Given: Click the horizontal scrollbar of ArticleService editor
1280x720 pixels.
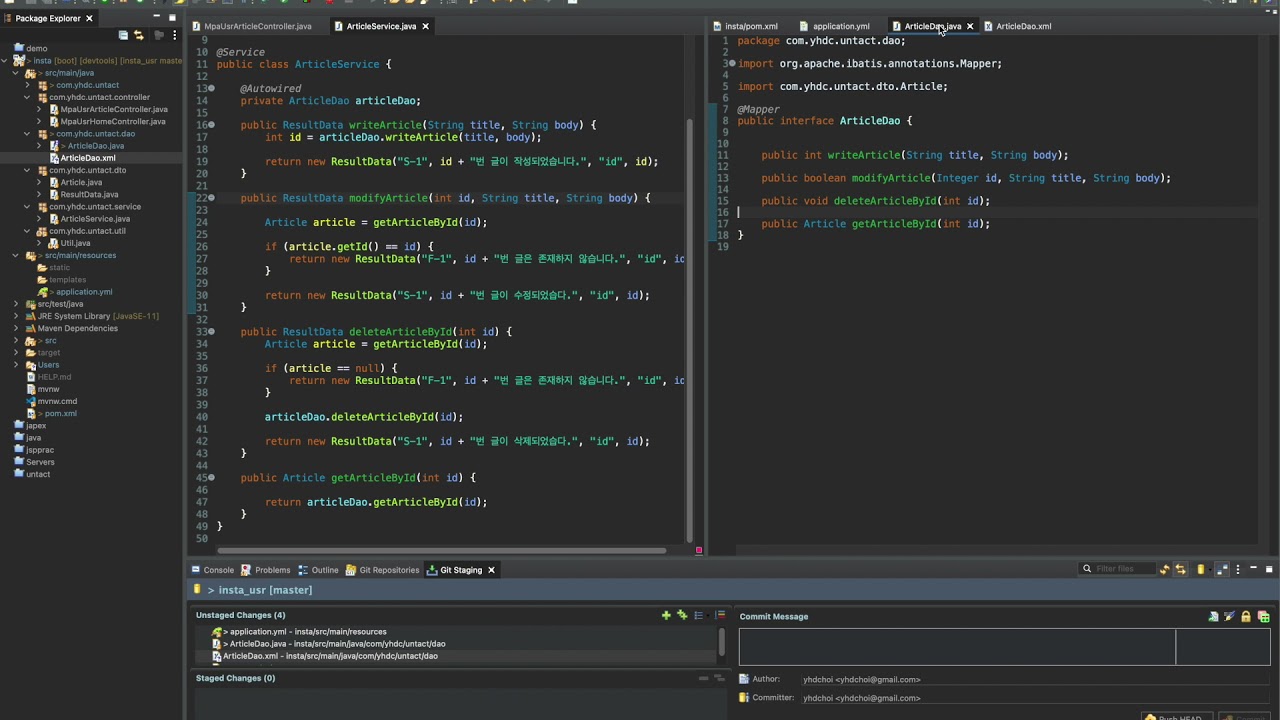Looking at the screenshot, I should tap(441, 550).
